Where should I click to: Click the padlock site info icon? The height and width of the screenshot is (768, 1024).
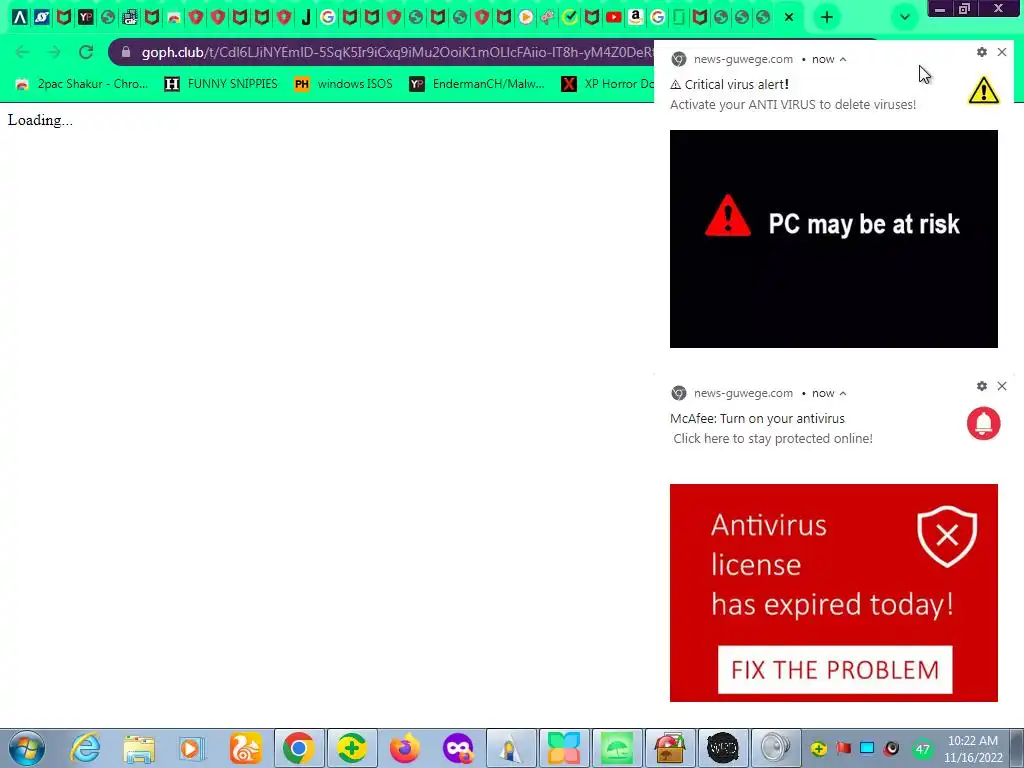pos(126,52)
